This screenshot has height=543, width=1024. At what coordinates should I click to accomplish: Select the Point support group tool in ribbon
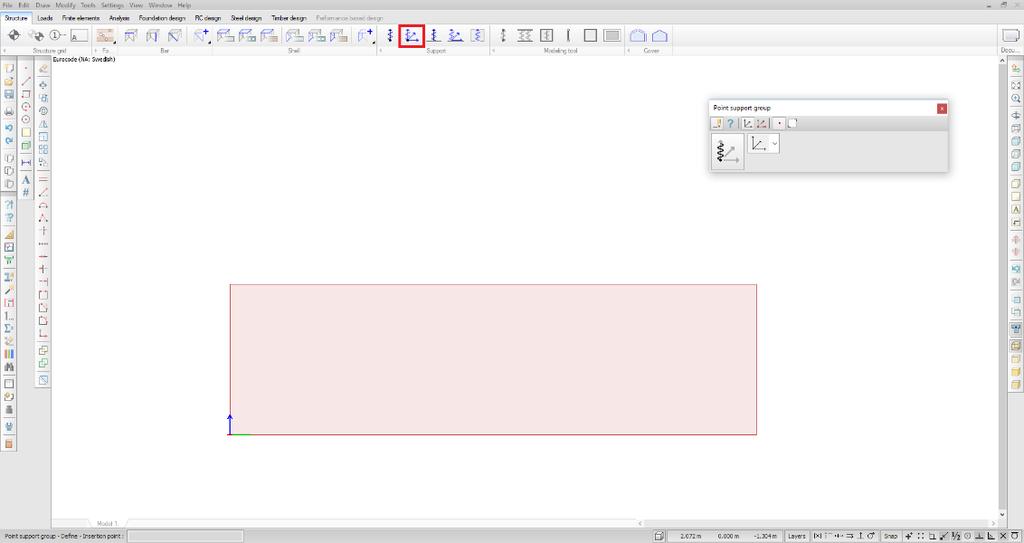411,35
